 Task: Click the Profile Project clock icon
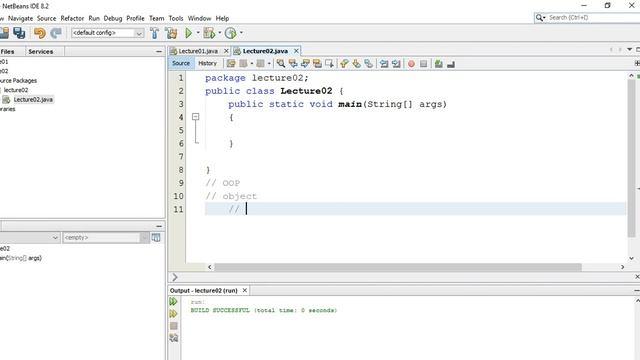pos(231,33)
